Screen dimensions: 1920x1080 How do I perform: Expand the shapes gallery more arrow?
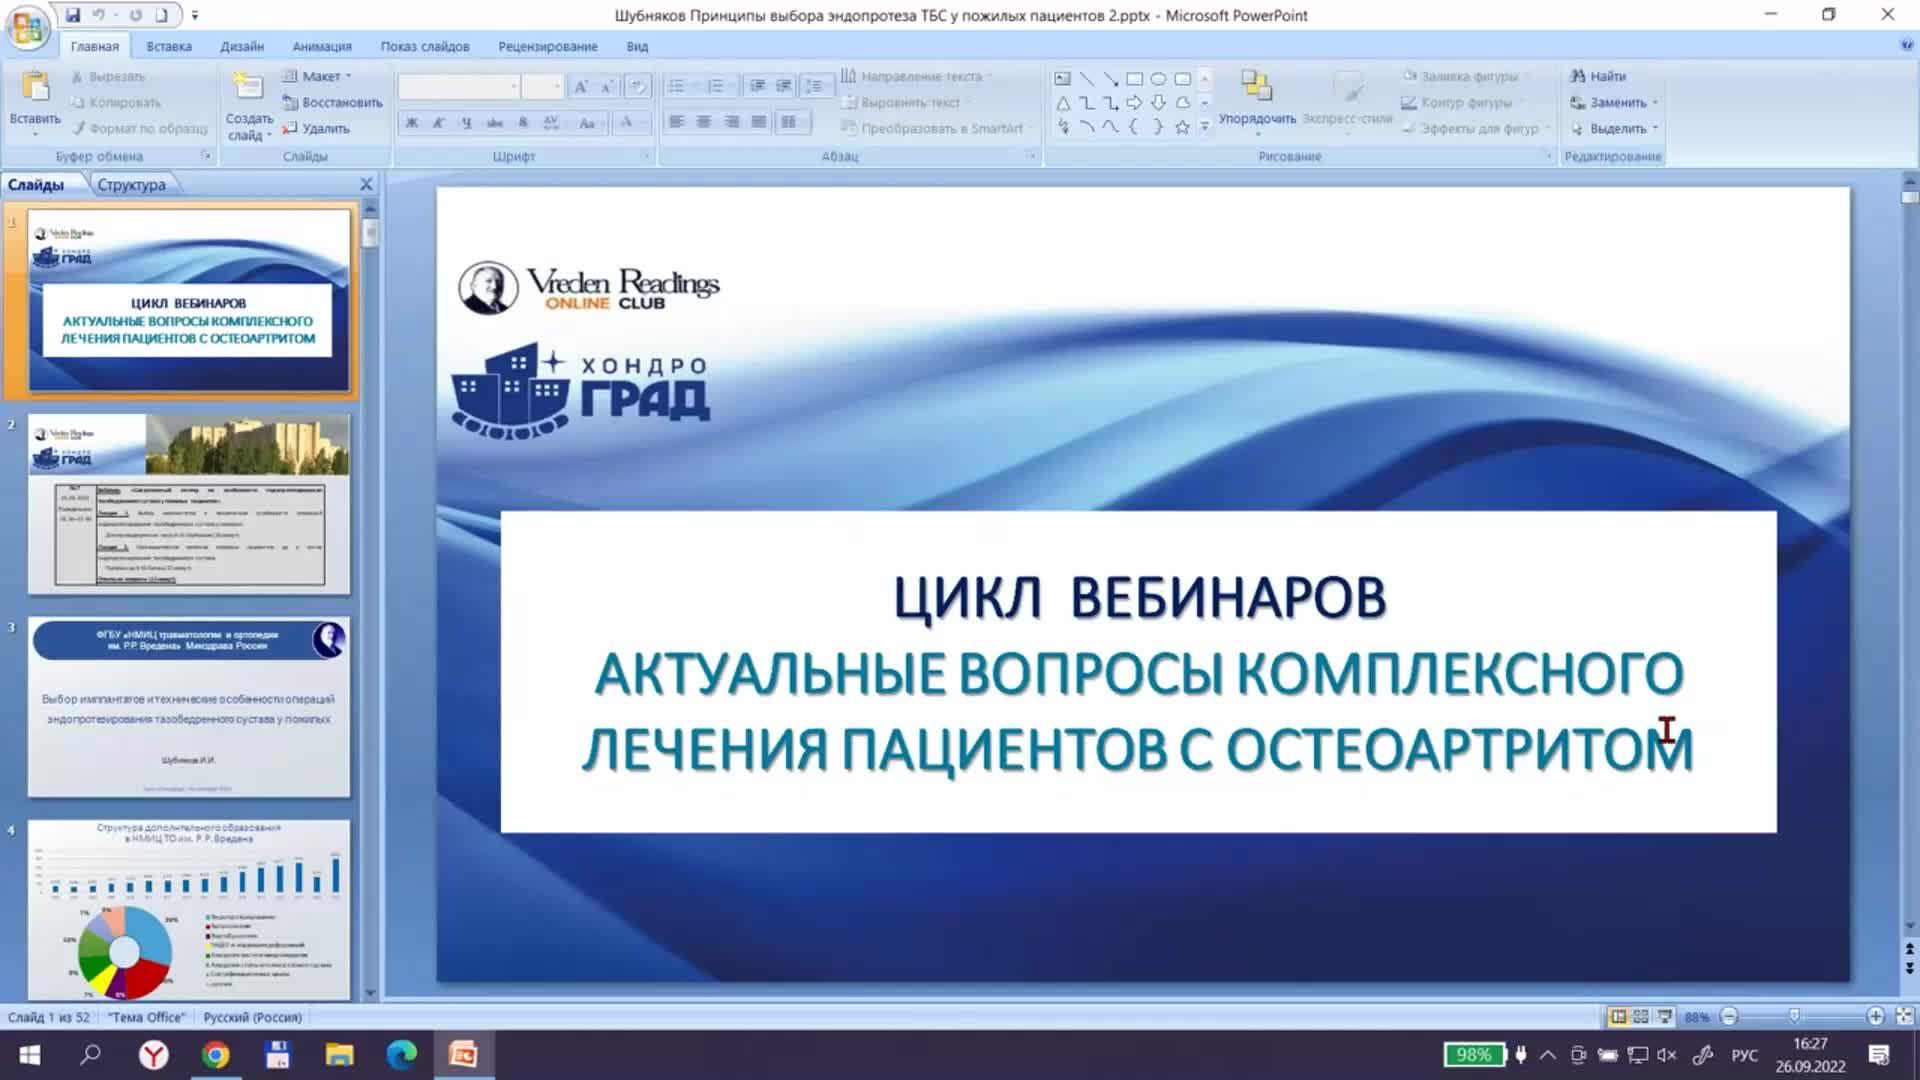(1204, 127)
